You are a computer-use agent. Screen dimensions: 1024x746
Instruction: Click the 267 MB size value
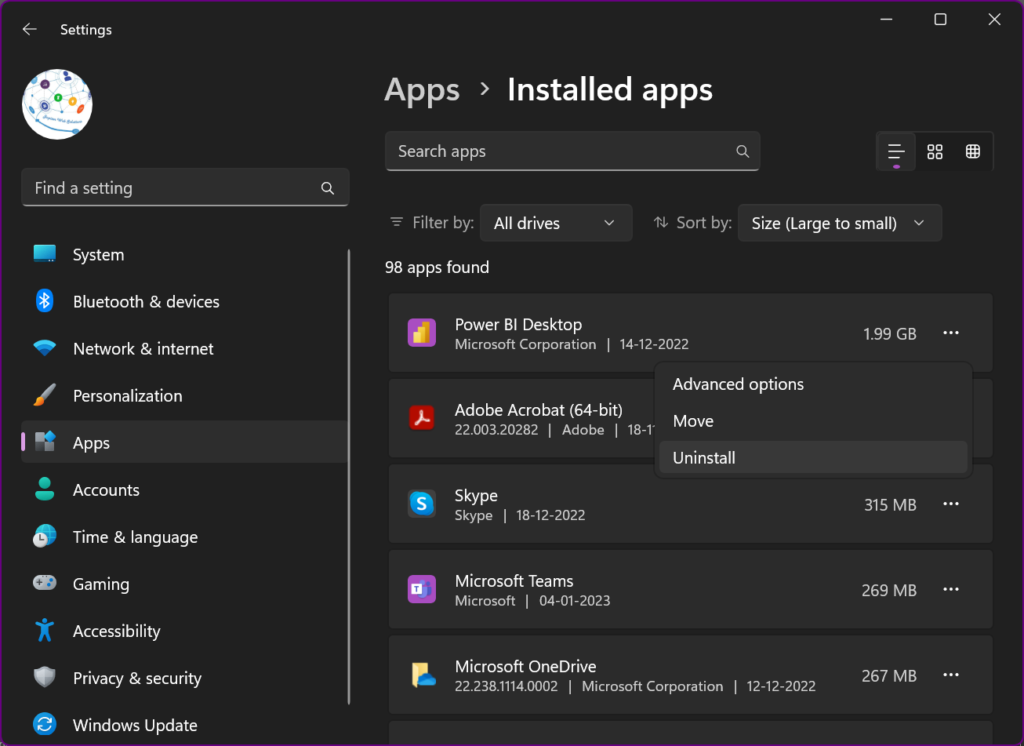889,677
